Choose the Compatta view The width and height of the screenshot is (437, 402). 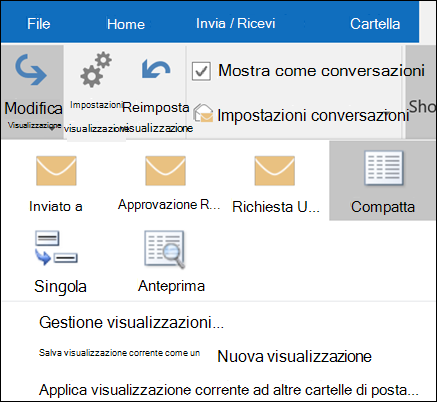pos(383,181)
